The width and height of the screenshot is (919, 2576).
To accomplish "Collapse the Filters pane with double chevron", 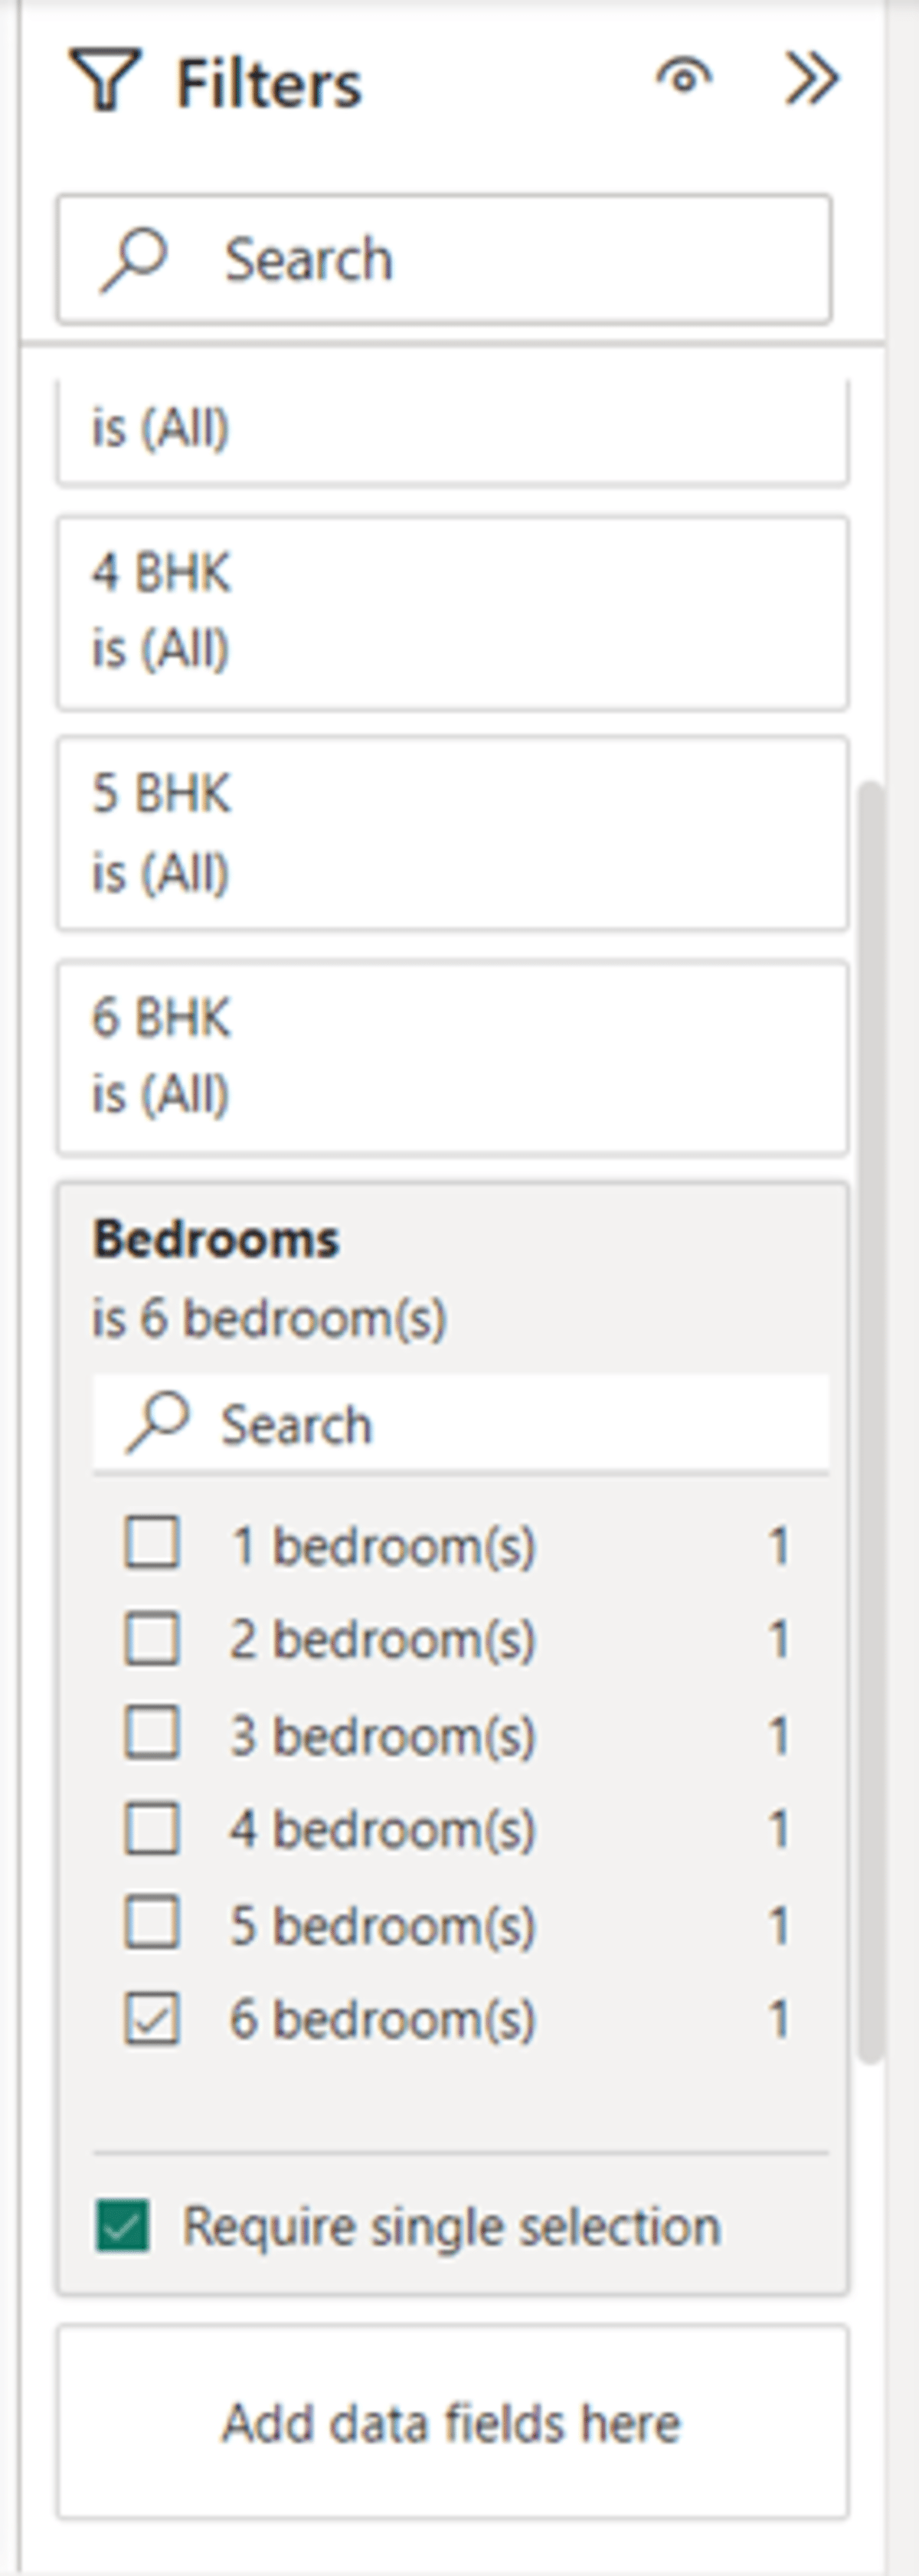I will [811, 78].
